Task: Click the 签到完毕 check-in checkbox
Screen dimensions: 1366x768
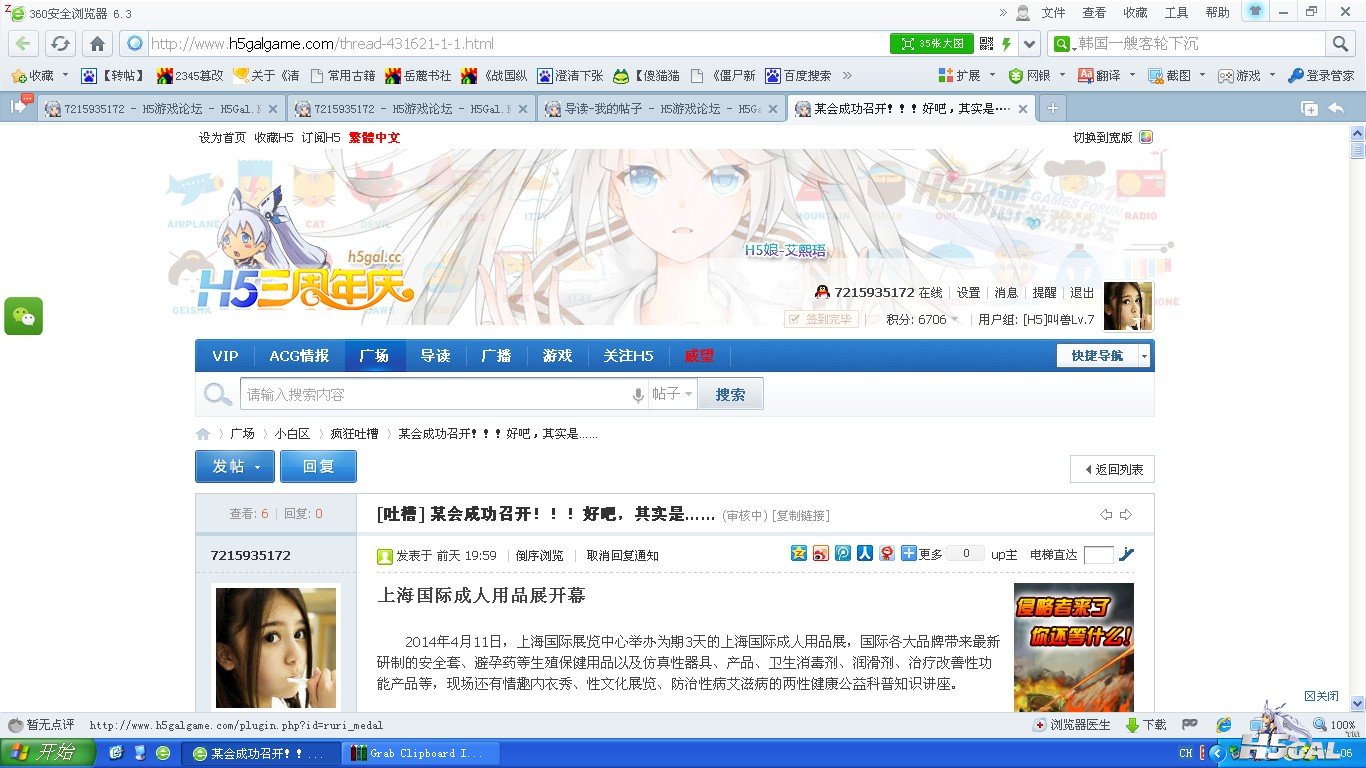Action: 794,319
